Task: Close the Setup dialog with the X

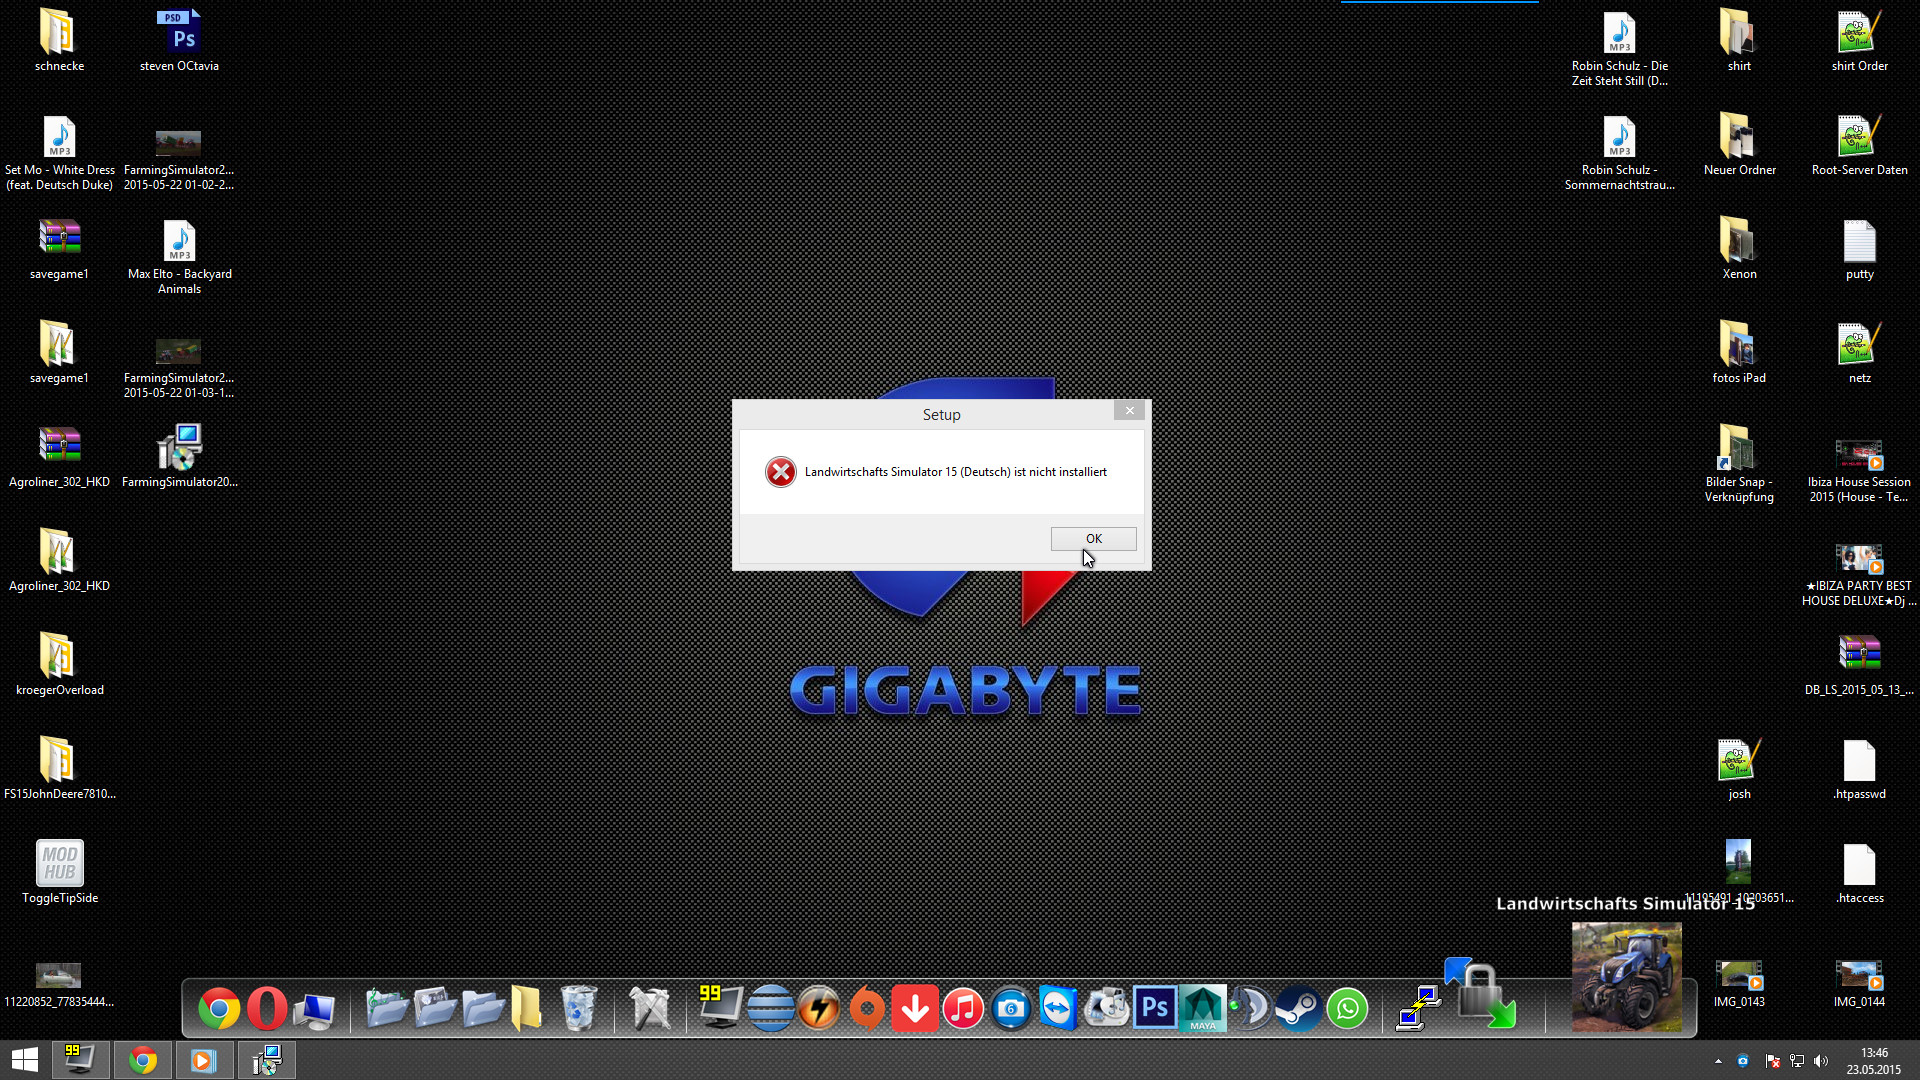Action: tap(1129, 411)
